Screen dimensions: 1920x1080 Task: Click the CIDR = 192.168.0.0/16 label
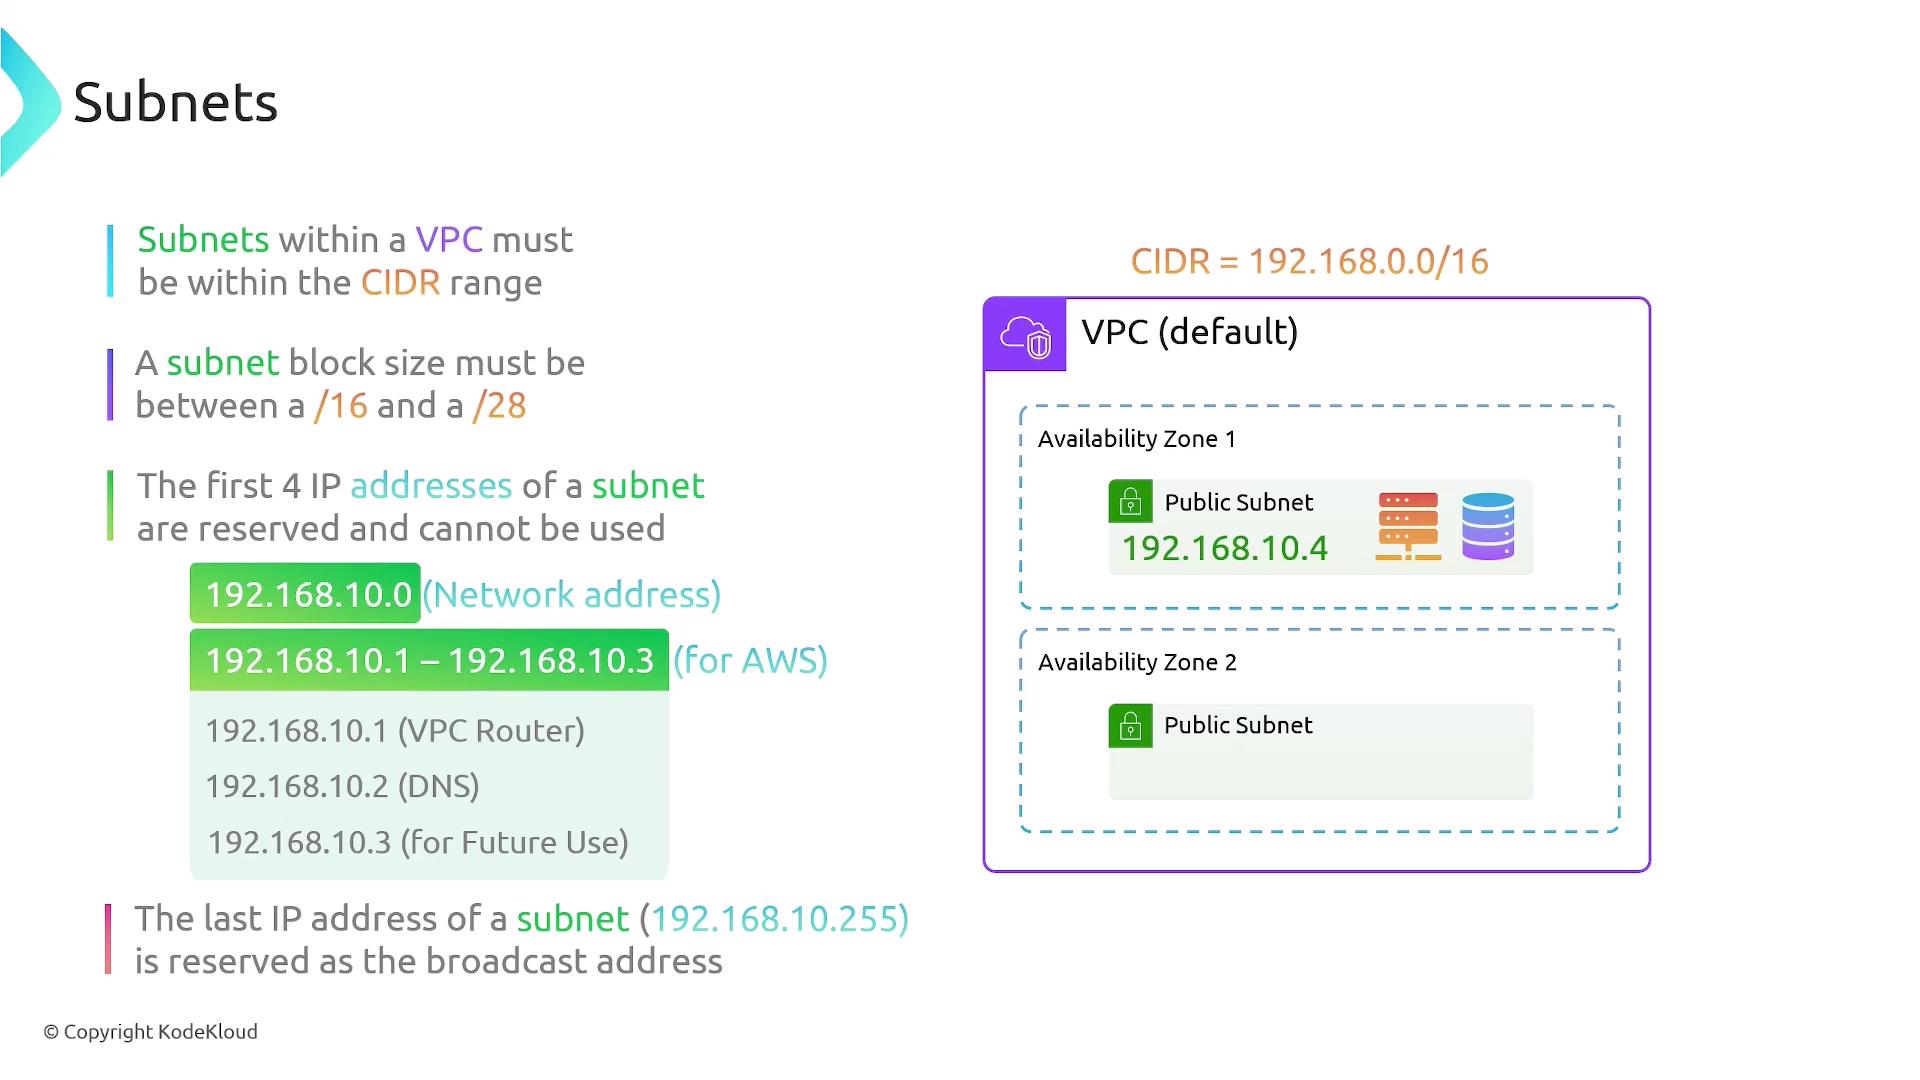pyautogui.click(x=1309, y=262)
